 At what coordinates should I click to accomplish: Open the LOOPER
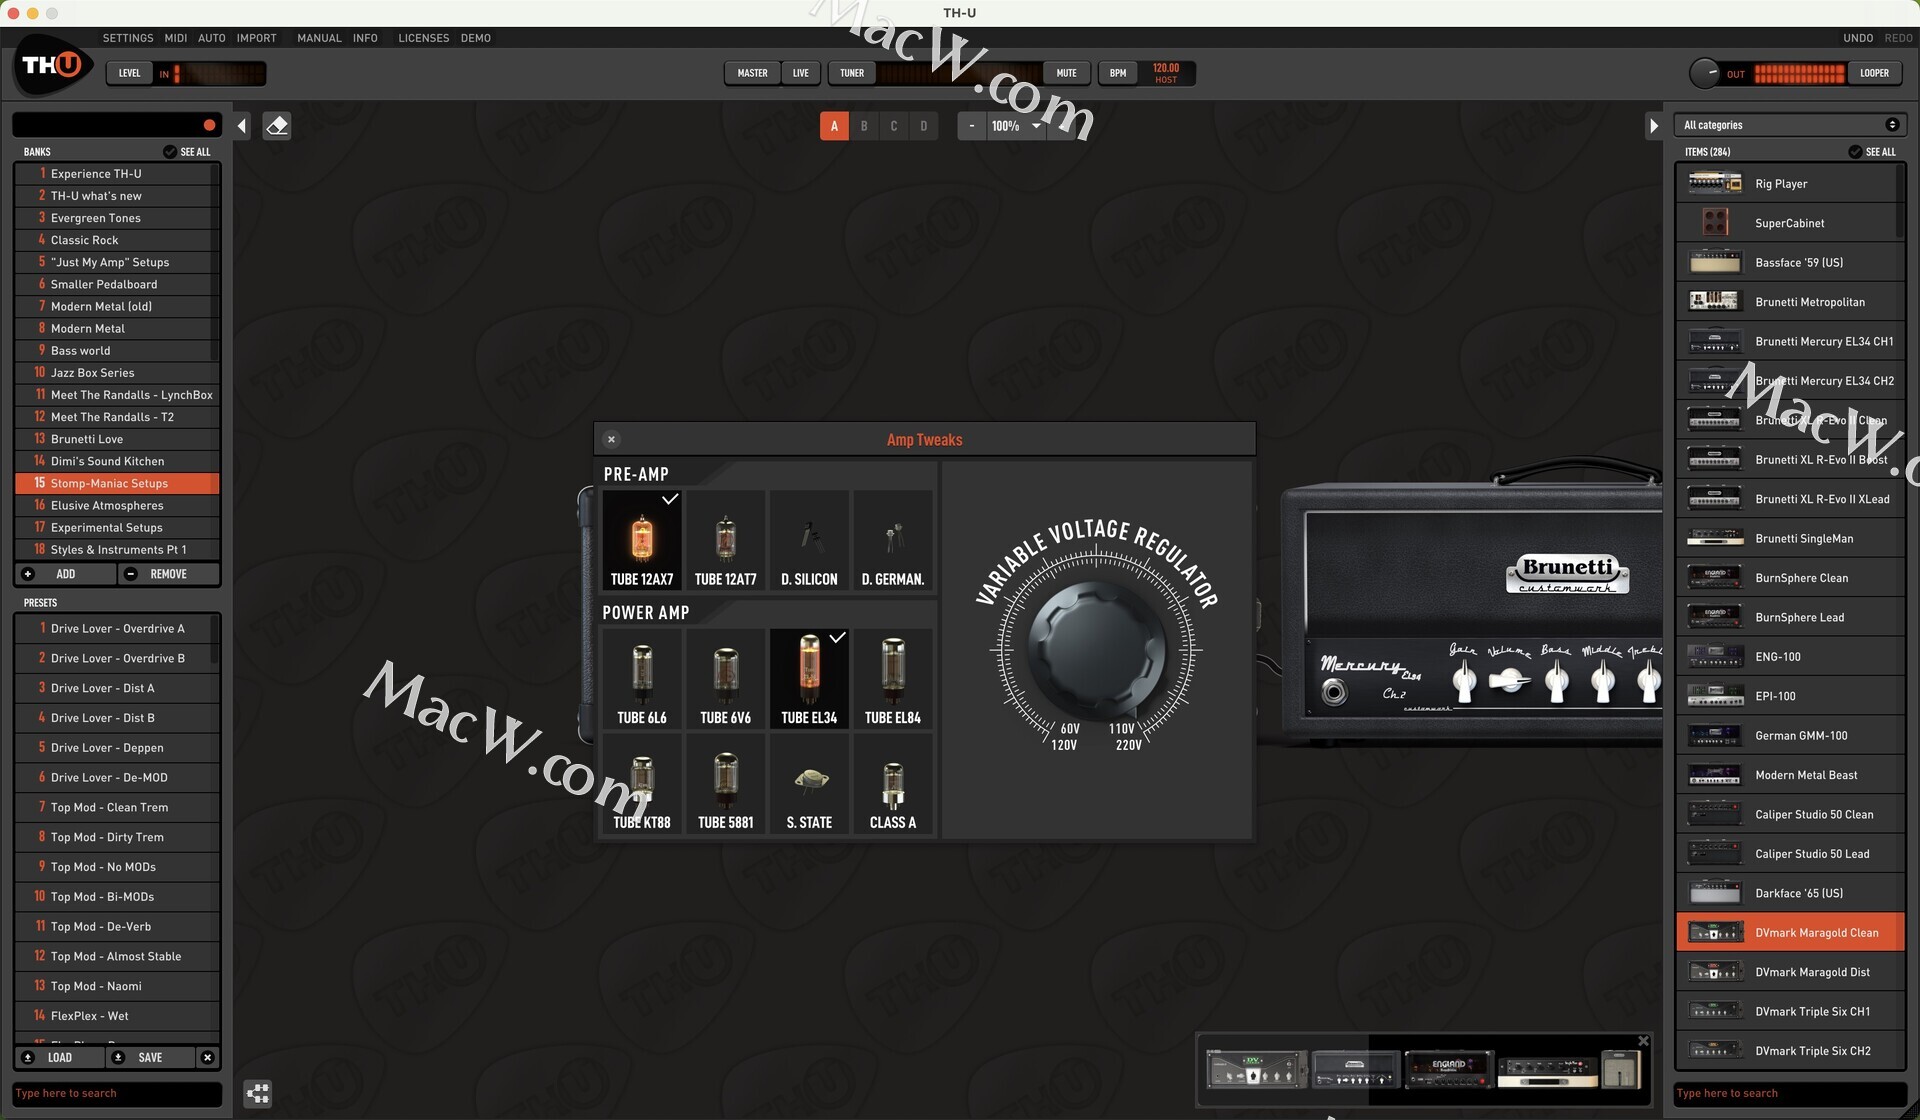[1874, 73]
